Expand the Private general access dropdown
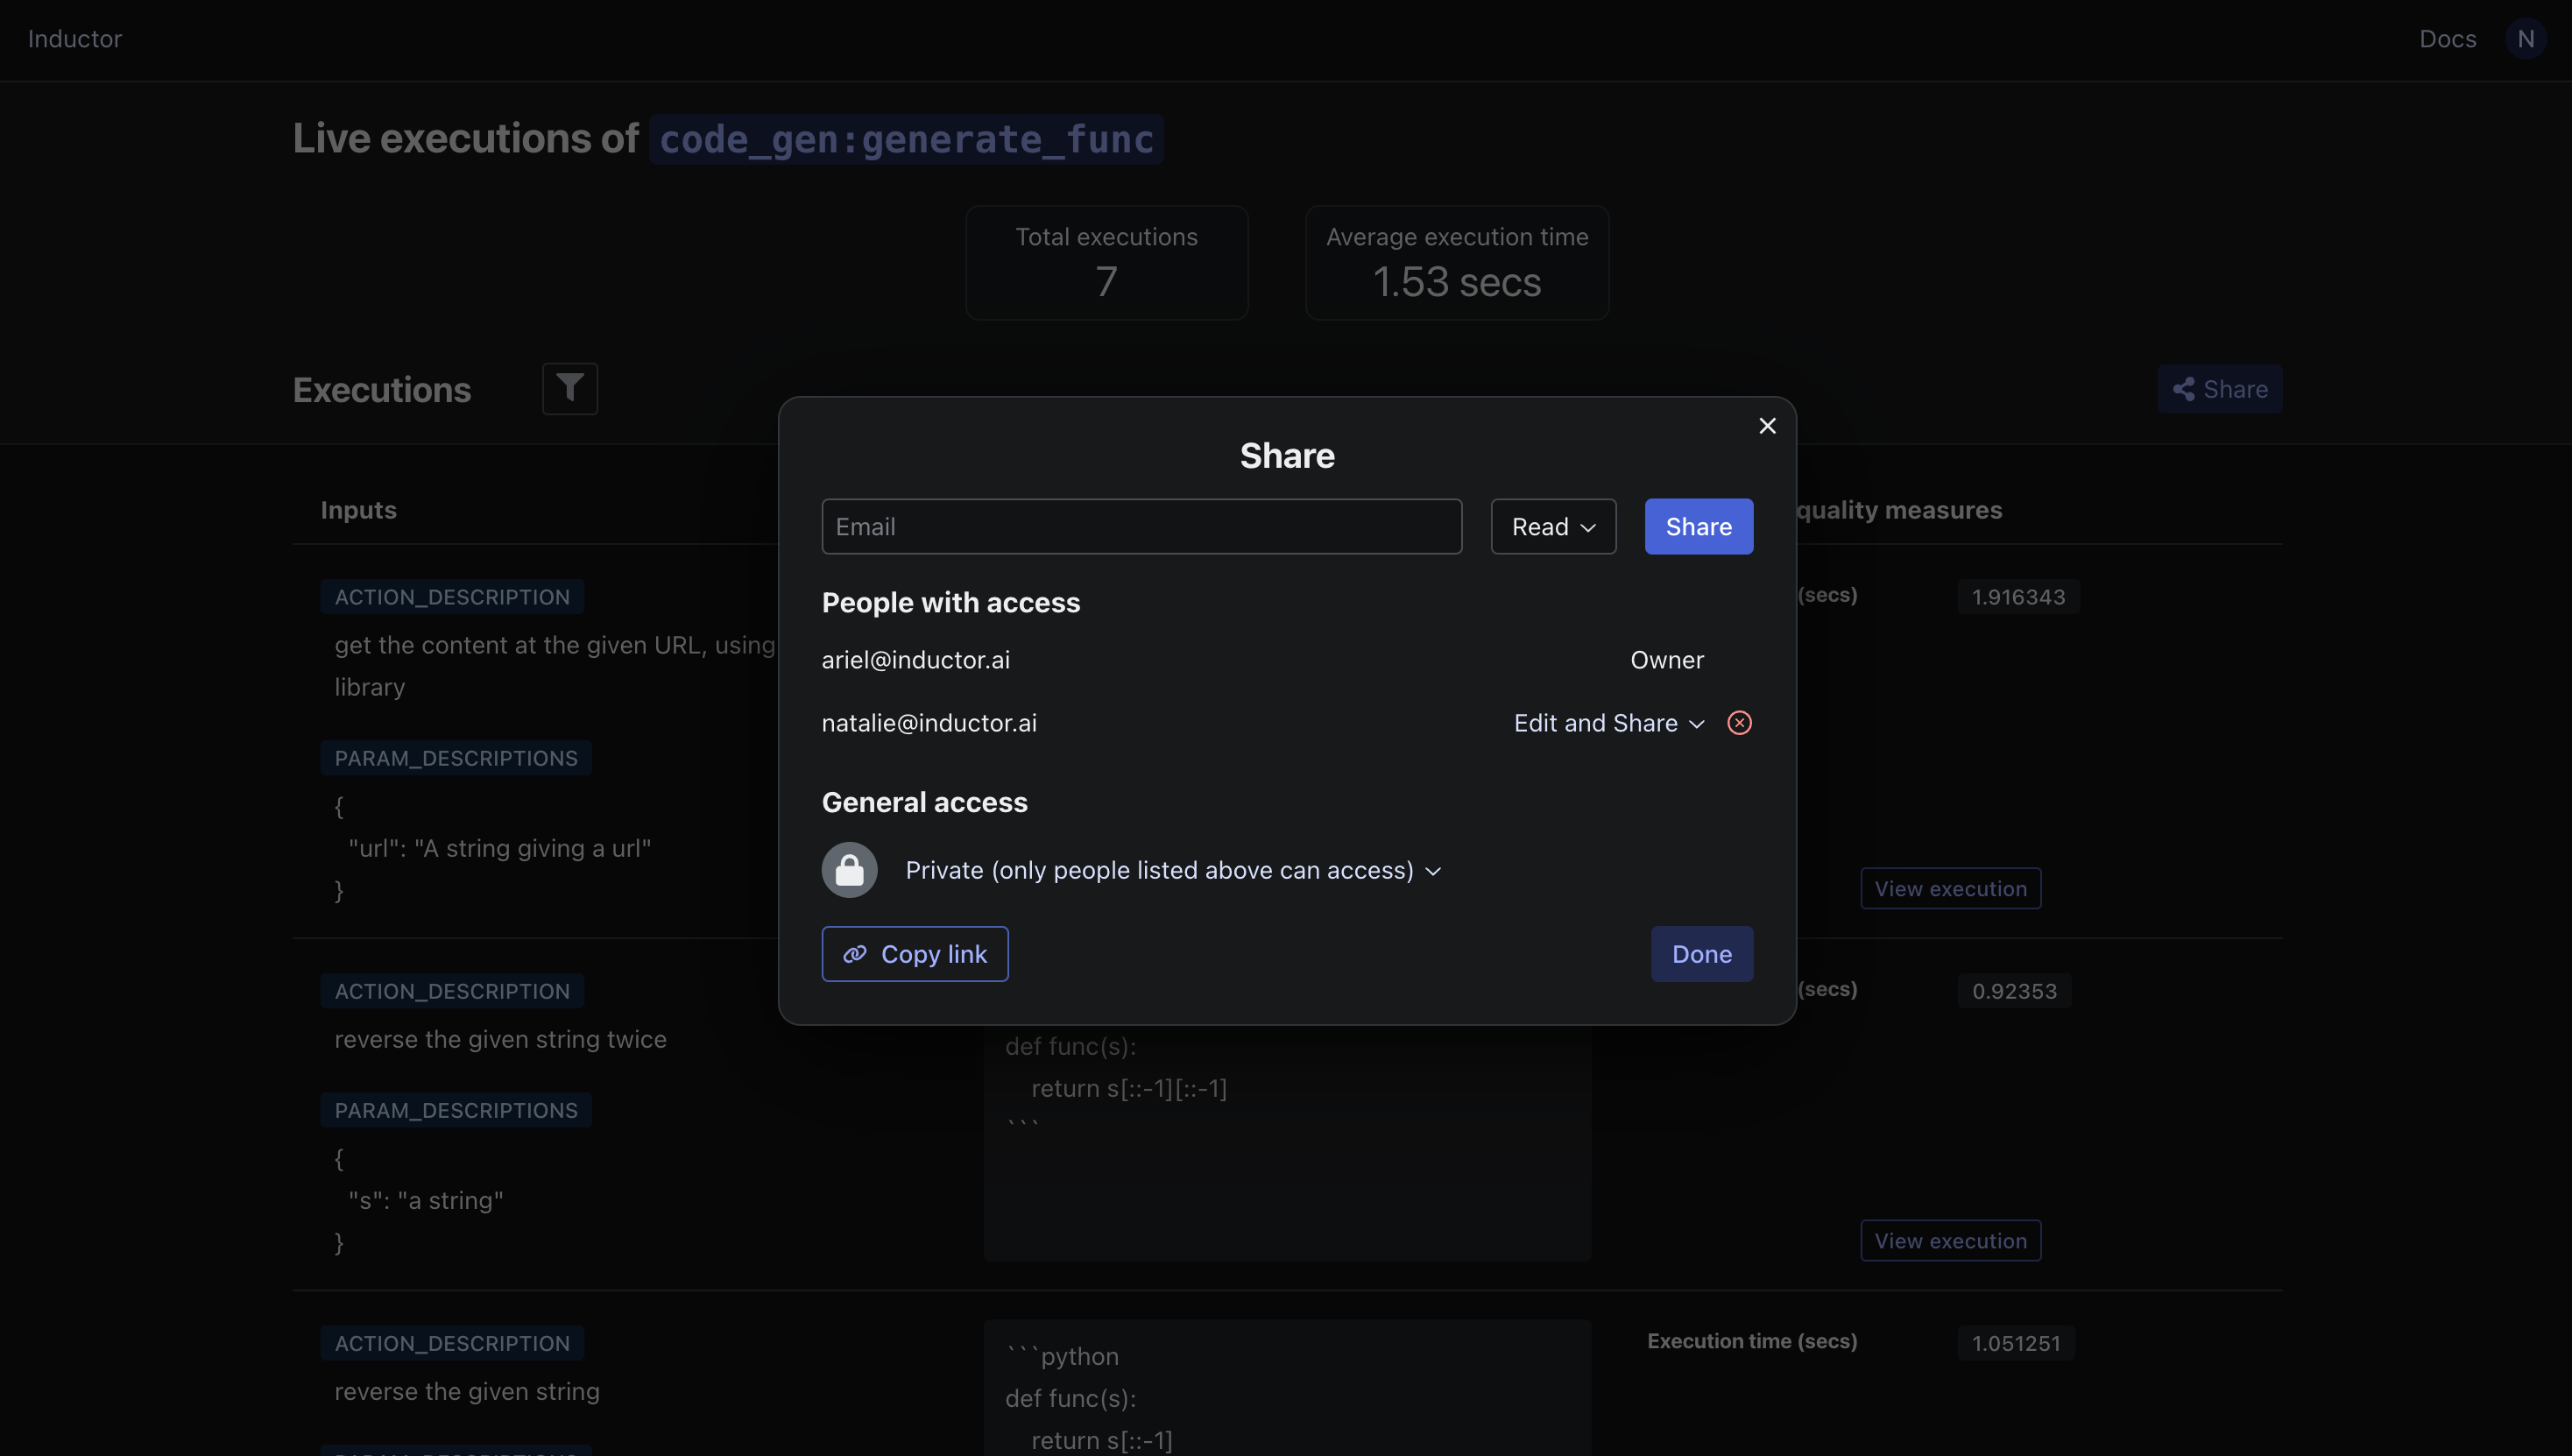The image size is (2572, 1456). pos(1173,870)
